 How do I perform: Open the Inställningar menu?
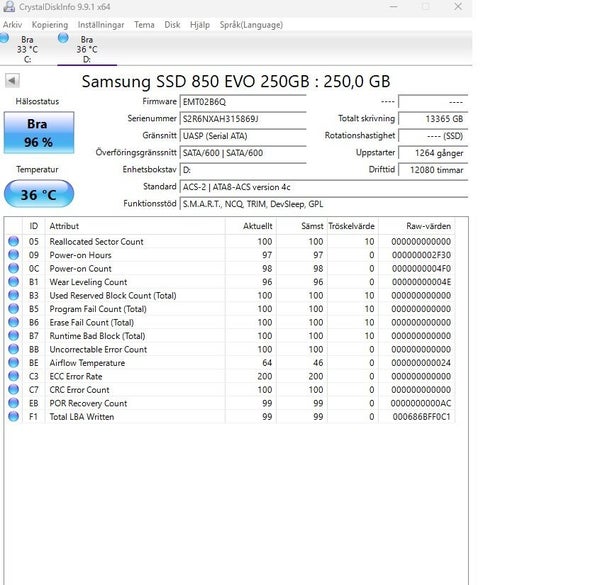pos(101,25)
